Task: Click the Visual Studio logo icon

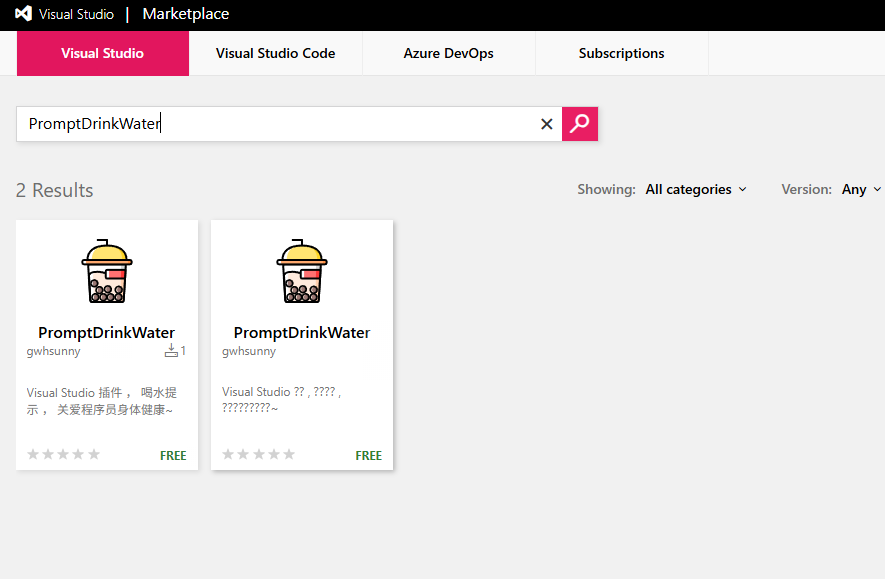Action: [x=23, y=14]
